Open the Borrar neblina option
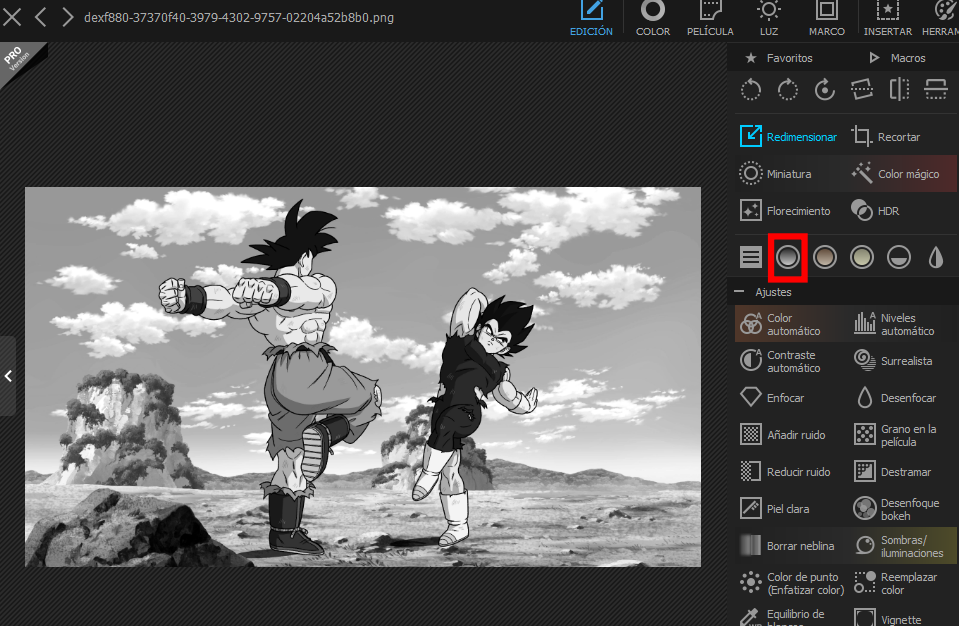Image resolution: width=959 pixels, height=626 pixels. [x=789, y=546]
